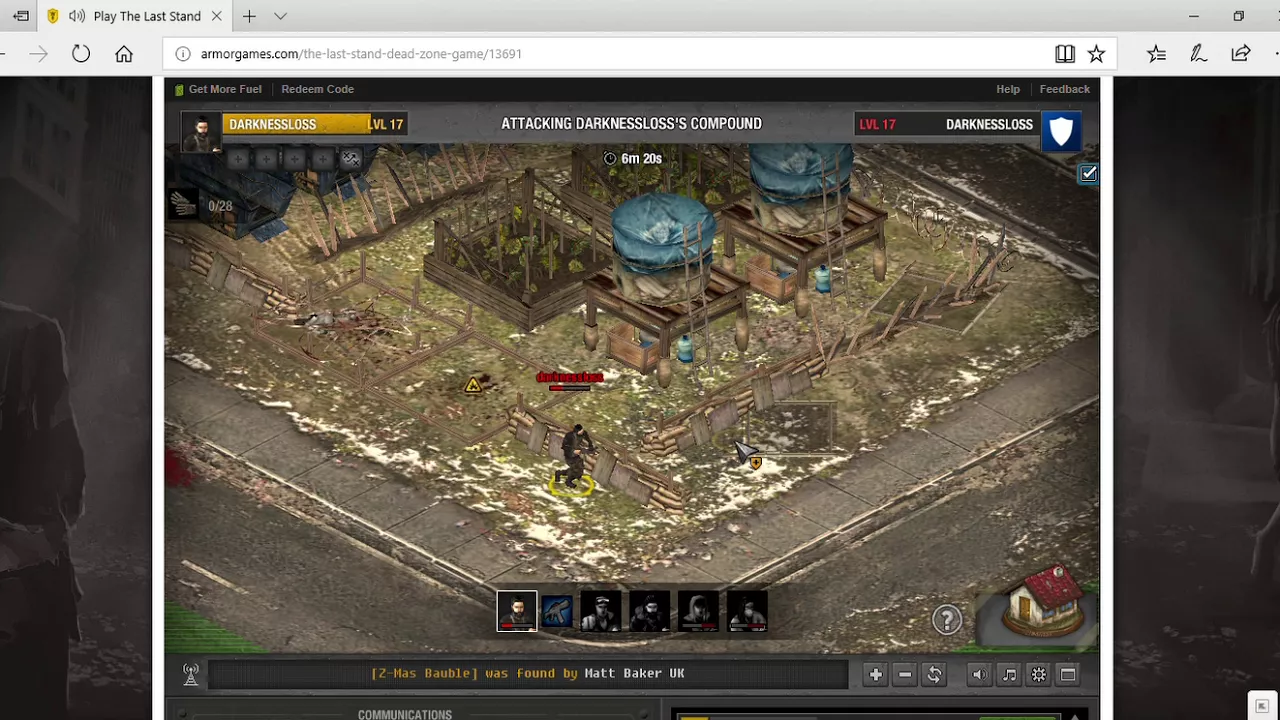The width and height of the screenshot is (1280, 720).
Task: Click the raid countdown timer 6m 20s
Action: 633,159
